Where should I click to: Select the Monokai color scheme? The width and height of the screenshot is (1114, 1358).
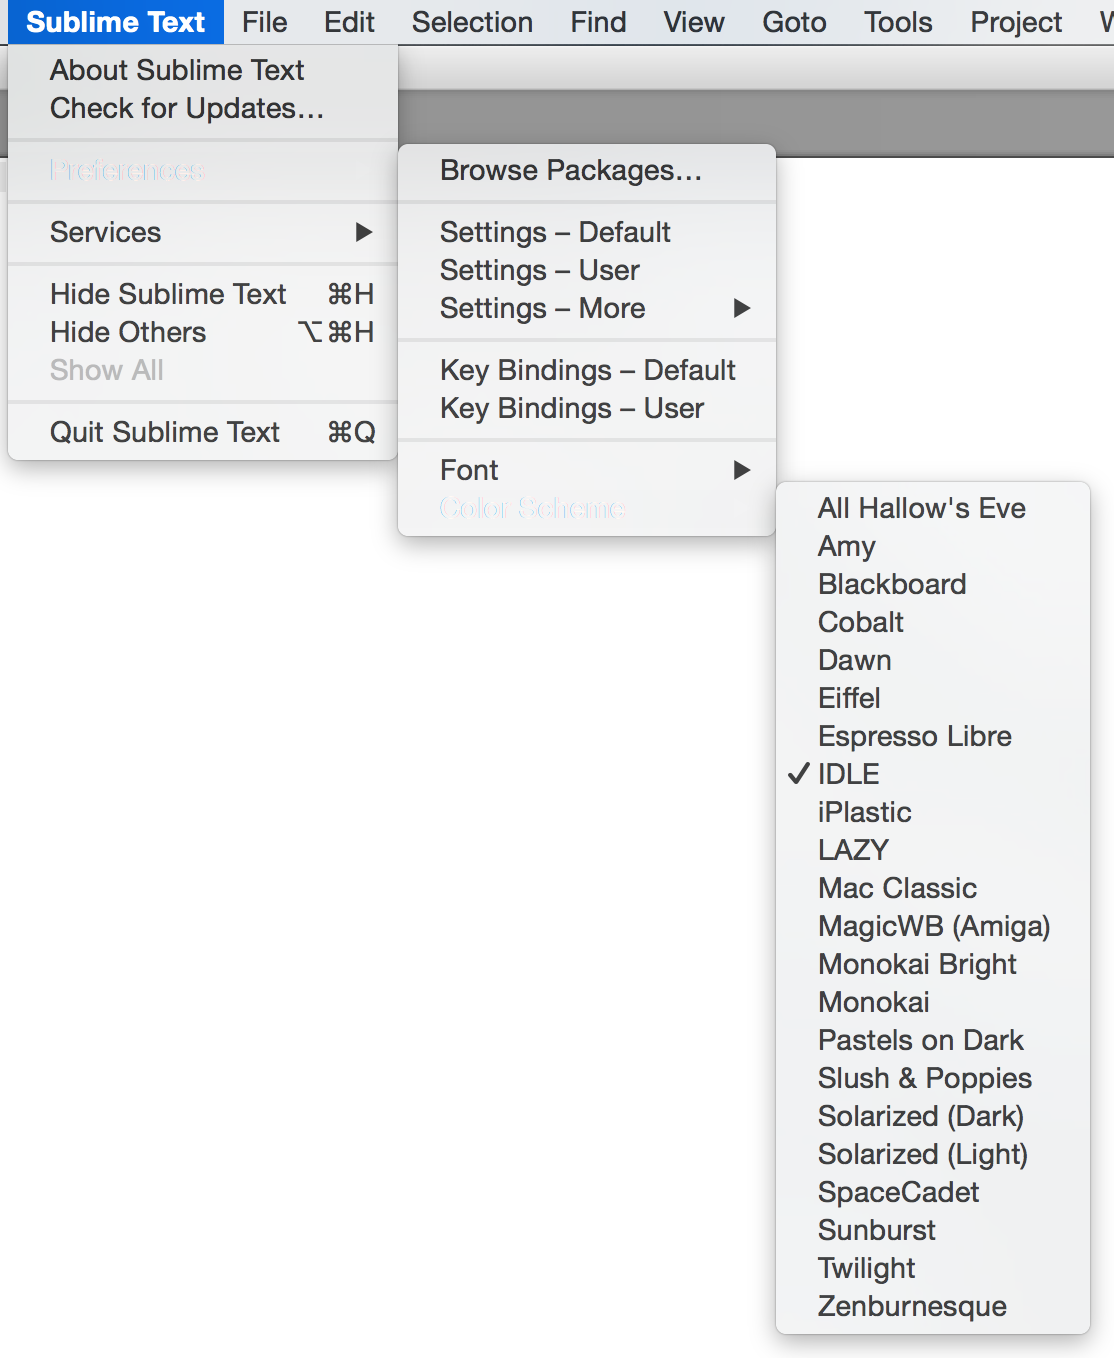[x=873, y=1001]
